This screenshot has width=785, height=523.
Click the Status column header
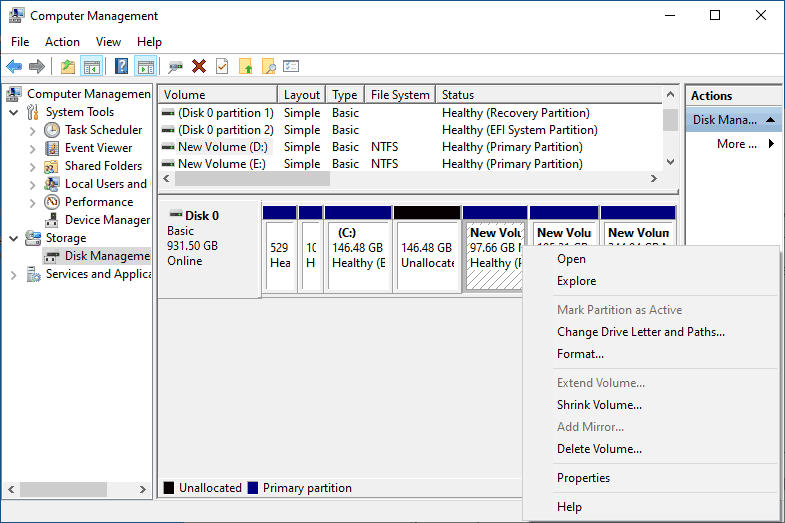click(549, 95)
